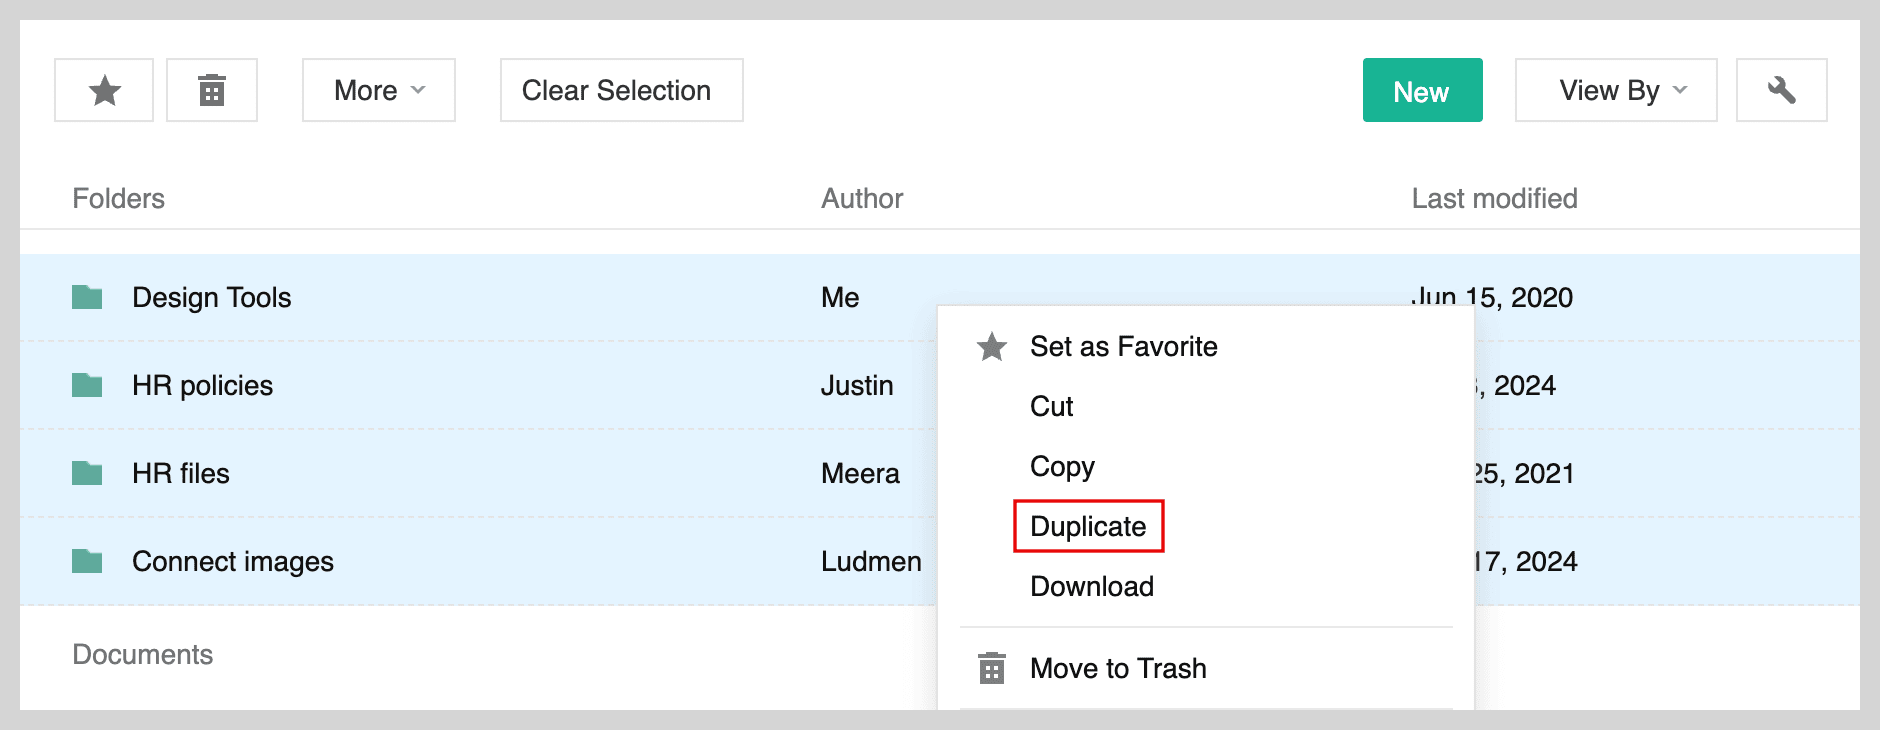This screenshot has height=730, width=1880.
Task: Choose Copy from the context menu
Action: click(1062, 467)
